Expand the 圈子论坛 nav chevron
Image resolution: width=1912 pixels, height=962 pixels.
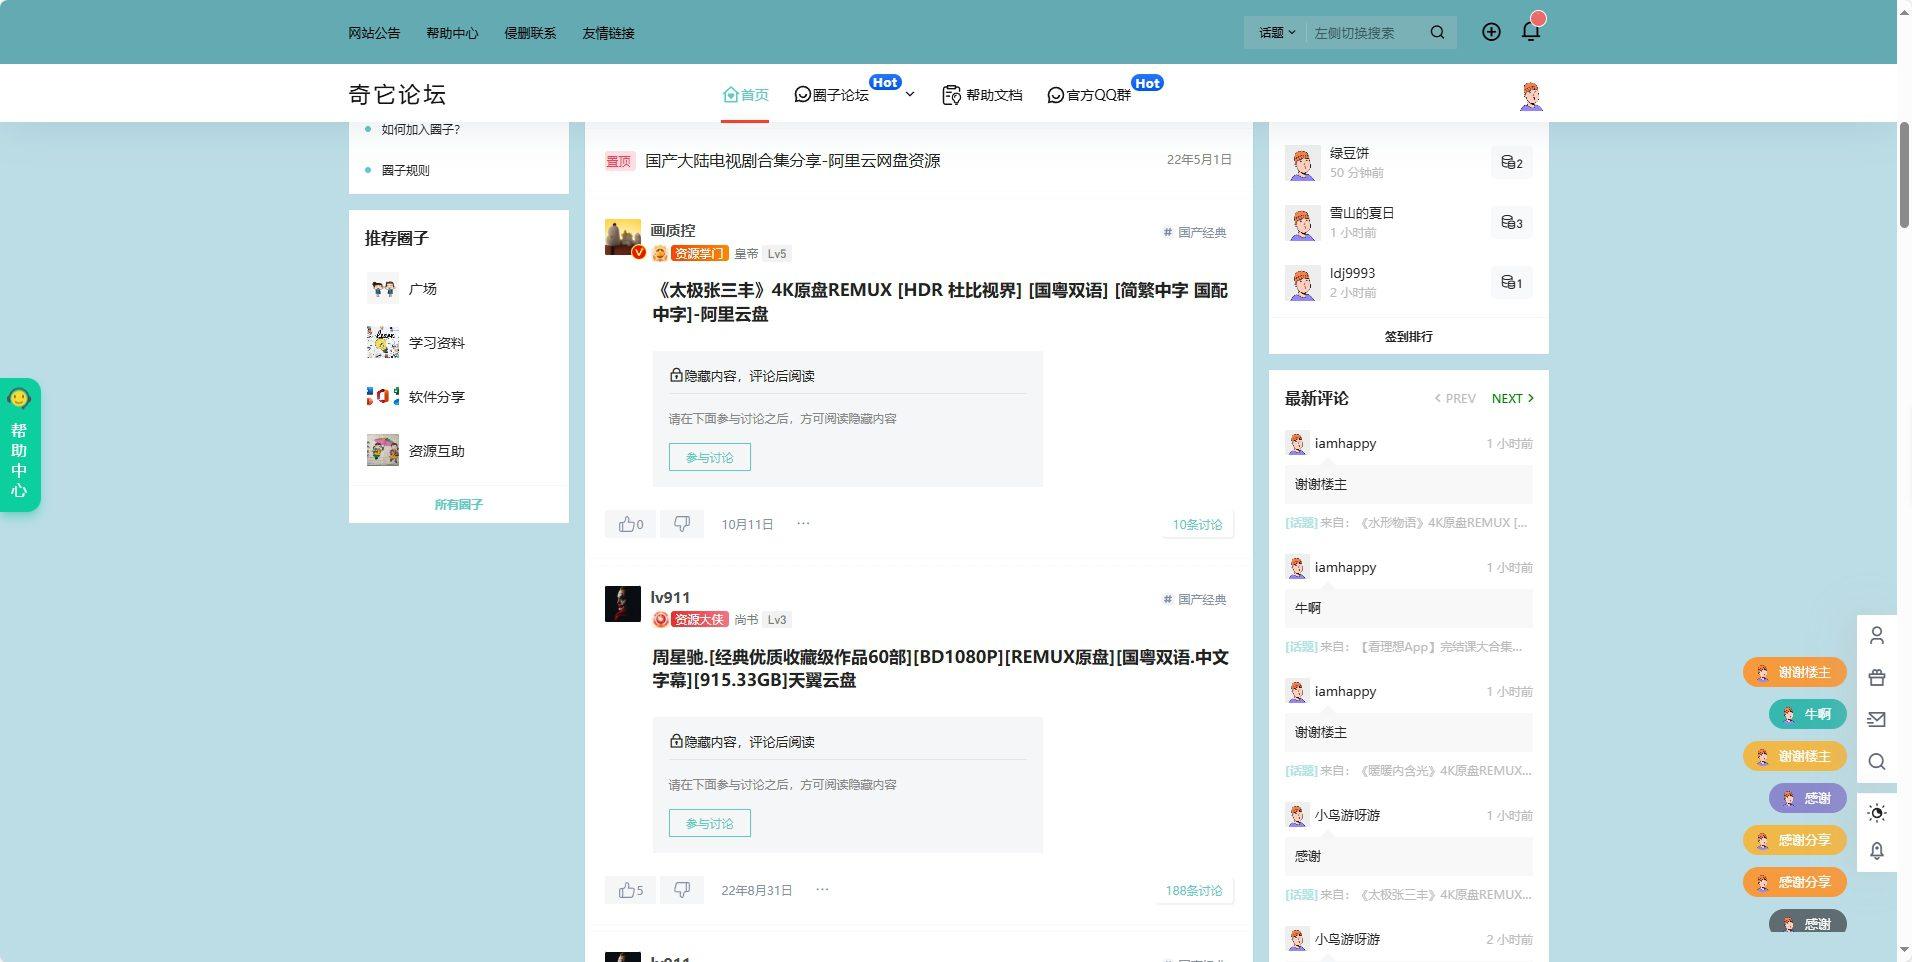click(x=909, y=94)
